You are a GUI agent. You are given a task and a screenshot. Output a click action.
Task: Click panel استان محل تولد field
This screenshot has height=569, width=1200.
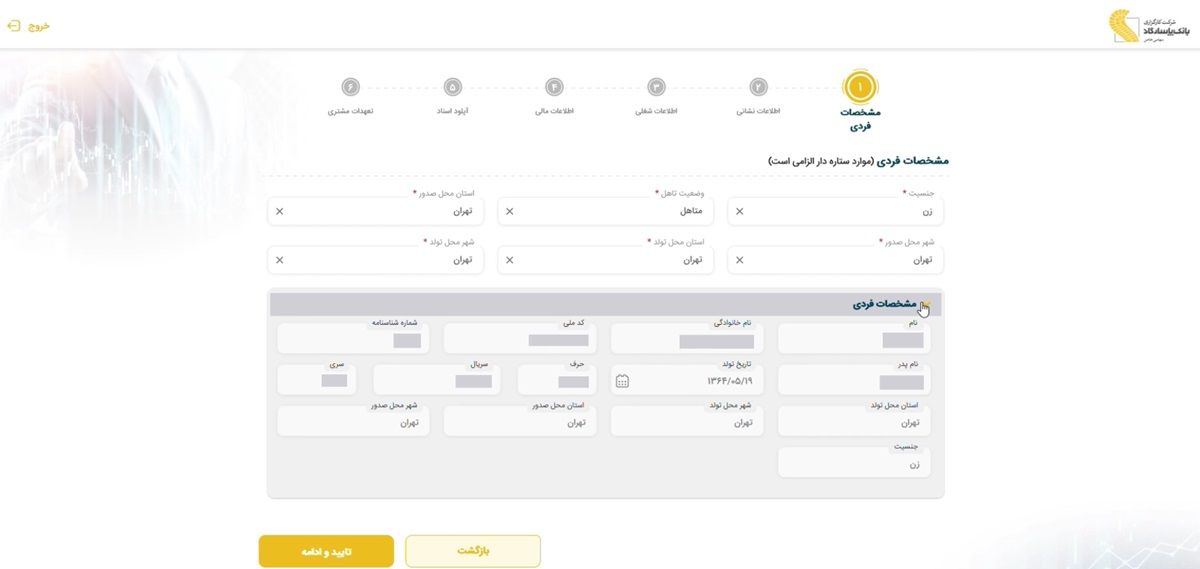854,421
